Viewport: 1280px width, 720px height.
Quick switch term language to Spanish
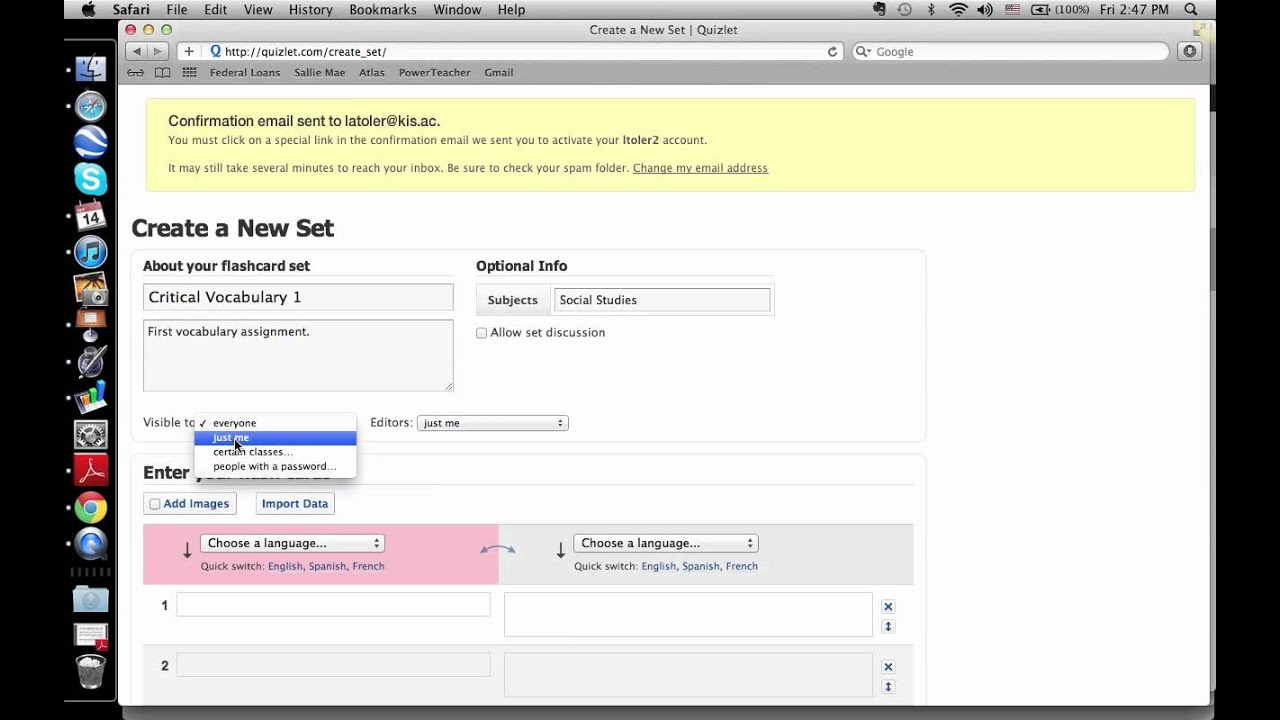tap(327, 566)
